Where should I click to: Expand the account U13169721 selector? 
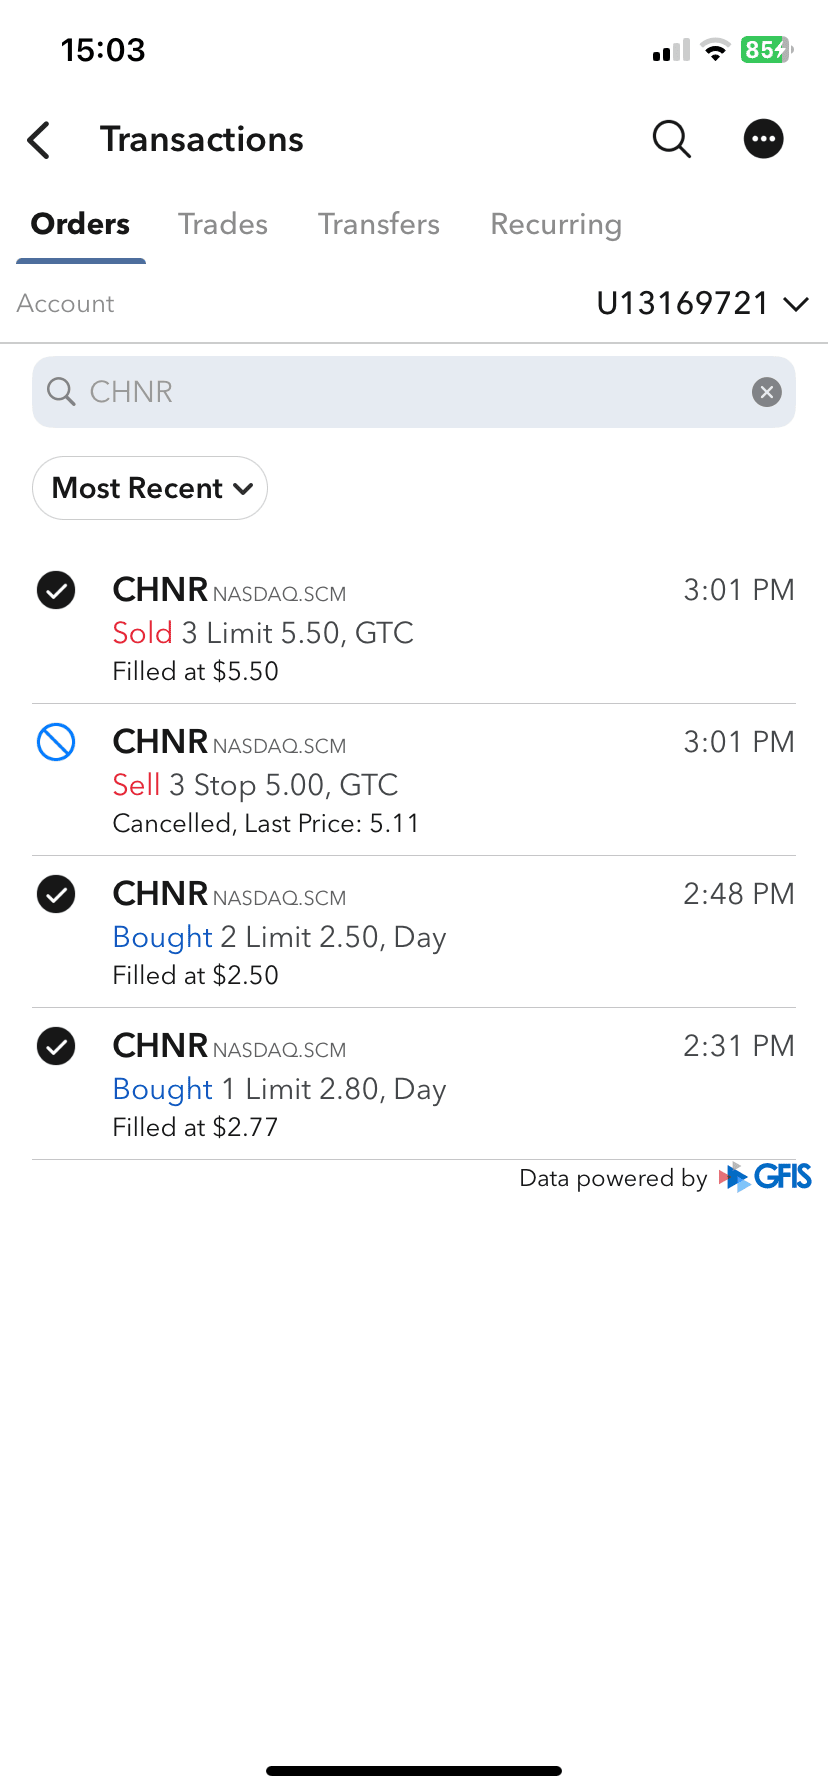pos(702,303)
